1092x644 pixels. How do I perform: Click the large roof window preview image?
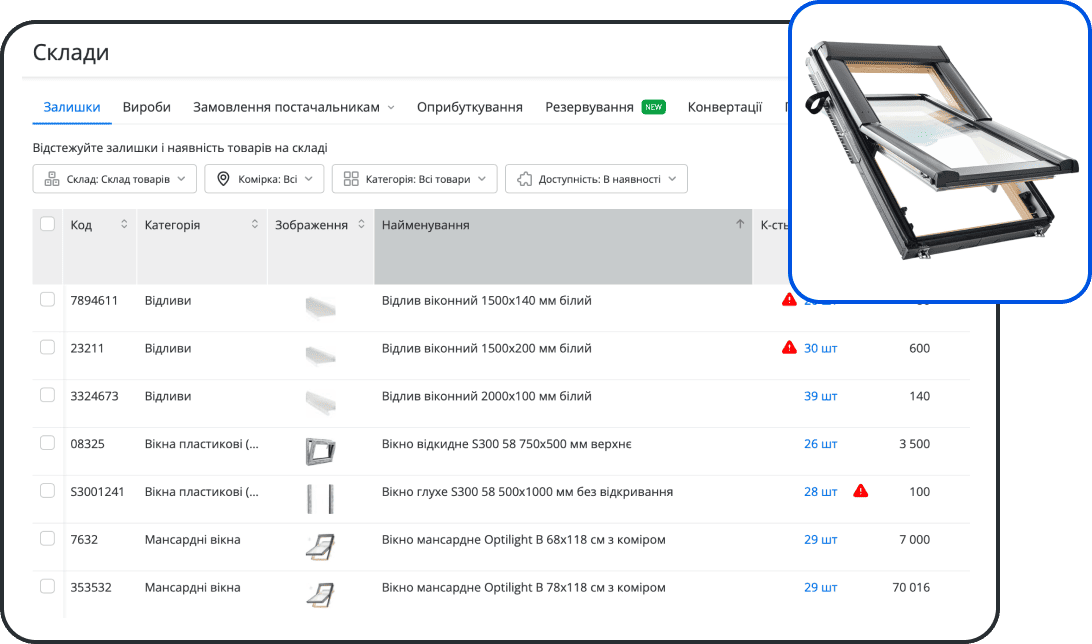938,150
